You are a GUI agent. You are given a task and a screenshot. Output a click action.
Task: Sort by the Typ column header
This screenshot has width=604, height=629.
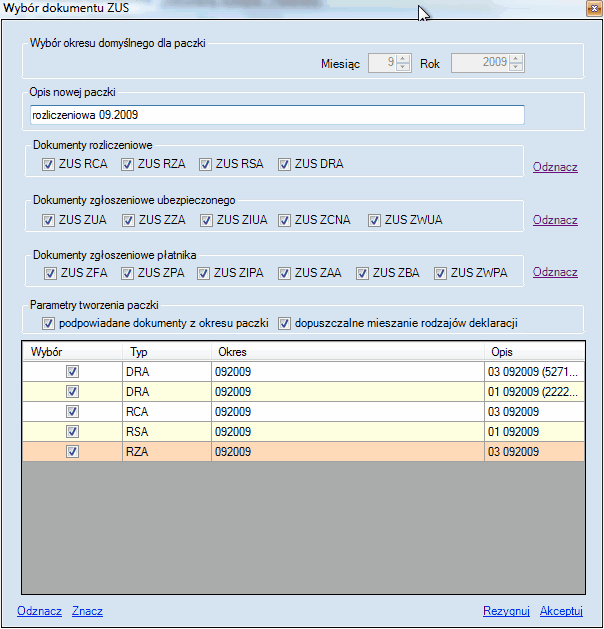tap(167, 352)
